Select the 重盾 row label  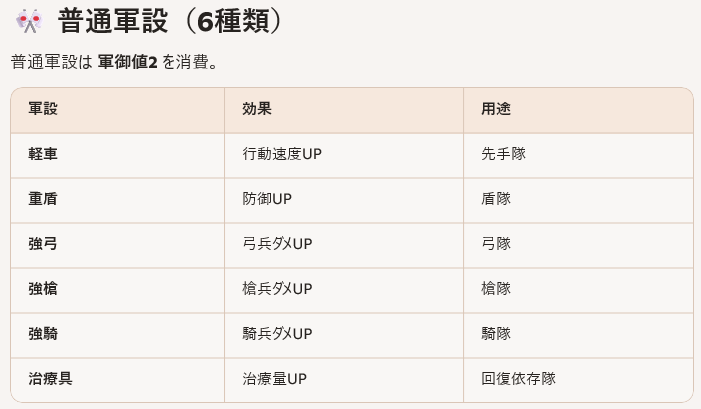43,199
